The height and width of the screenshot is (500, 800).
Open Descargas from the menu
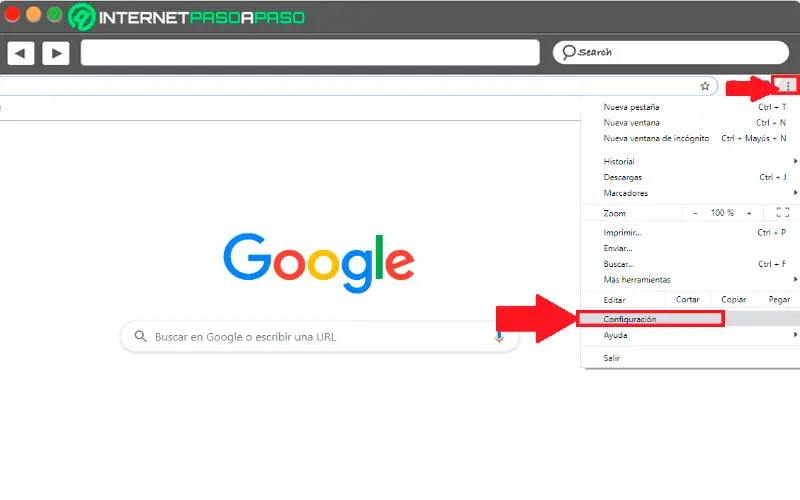click(x=691, y=177)
